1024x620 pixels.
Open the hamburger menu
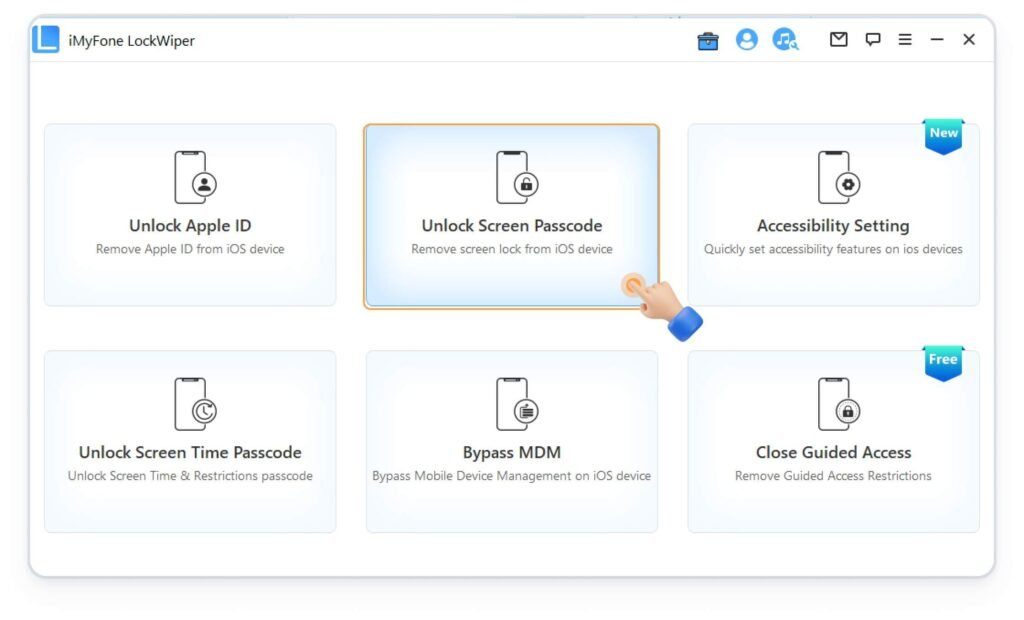point(905,40)
